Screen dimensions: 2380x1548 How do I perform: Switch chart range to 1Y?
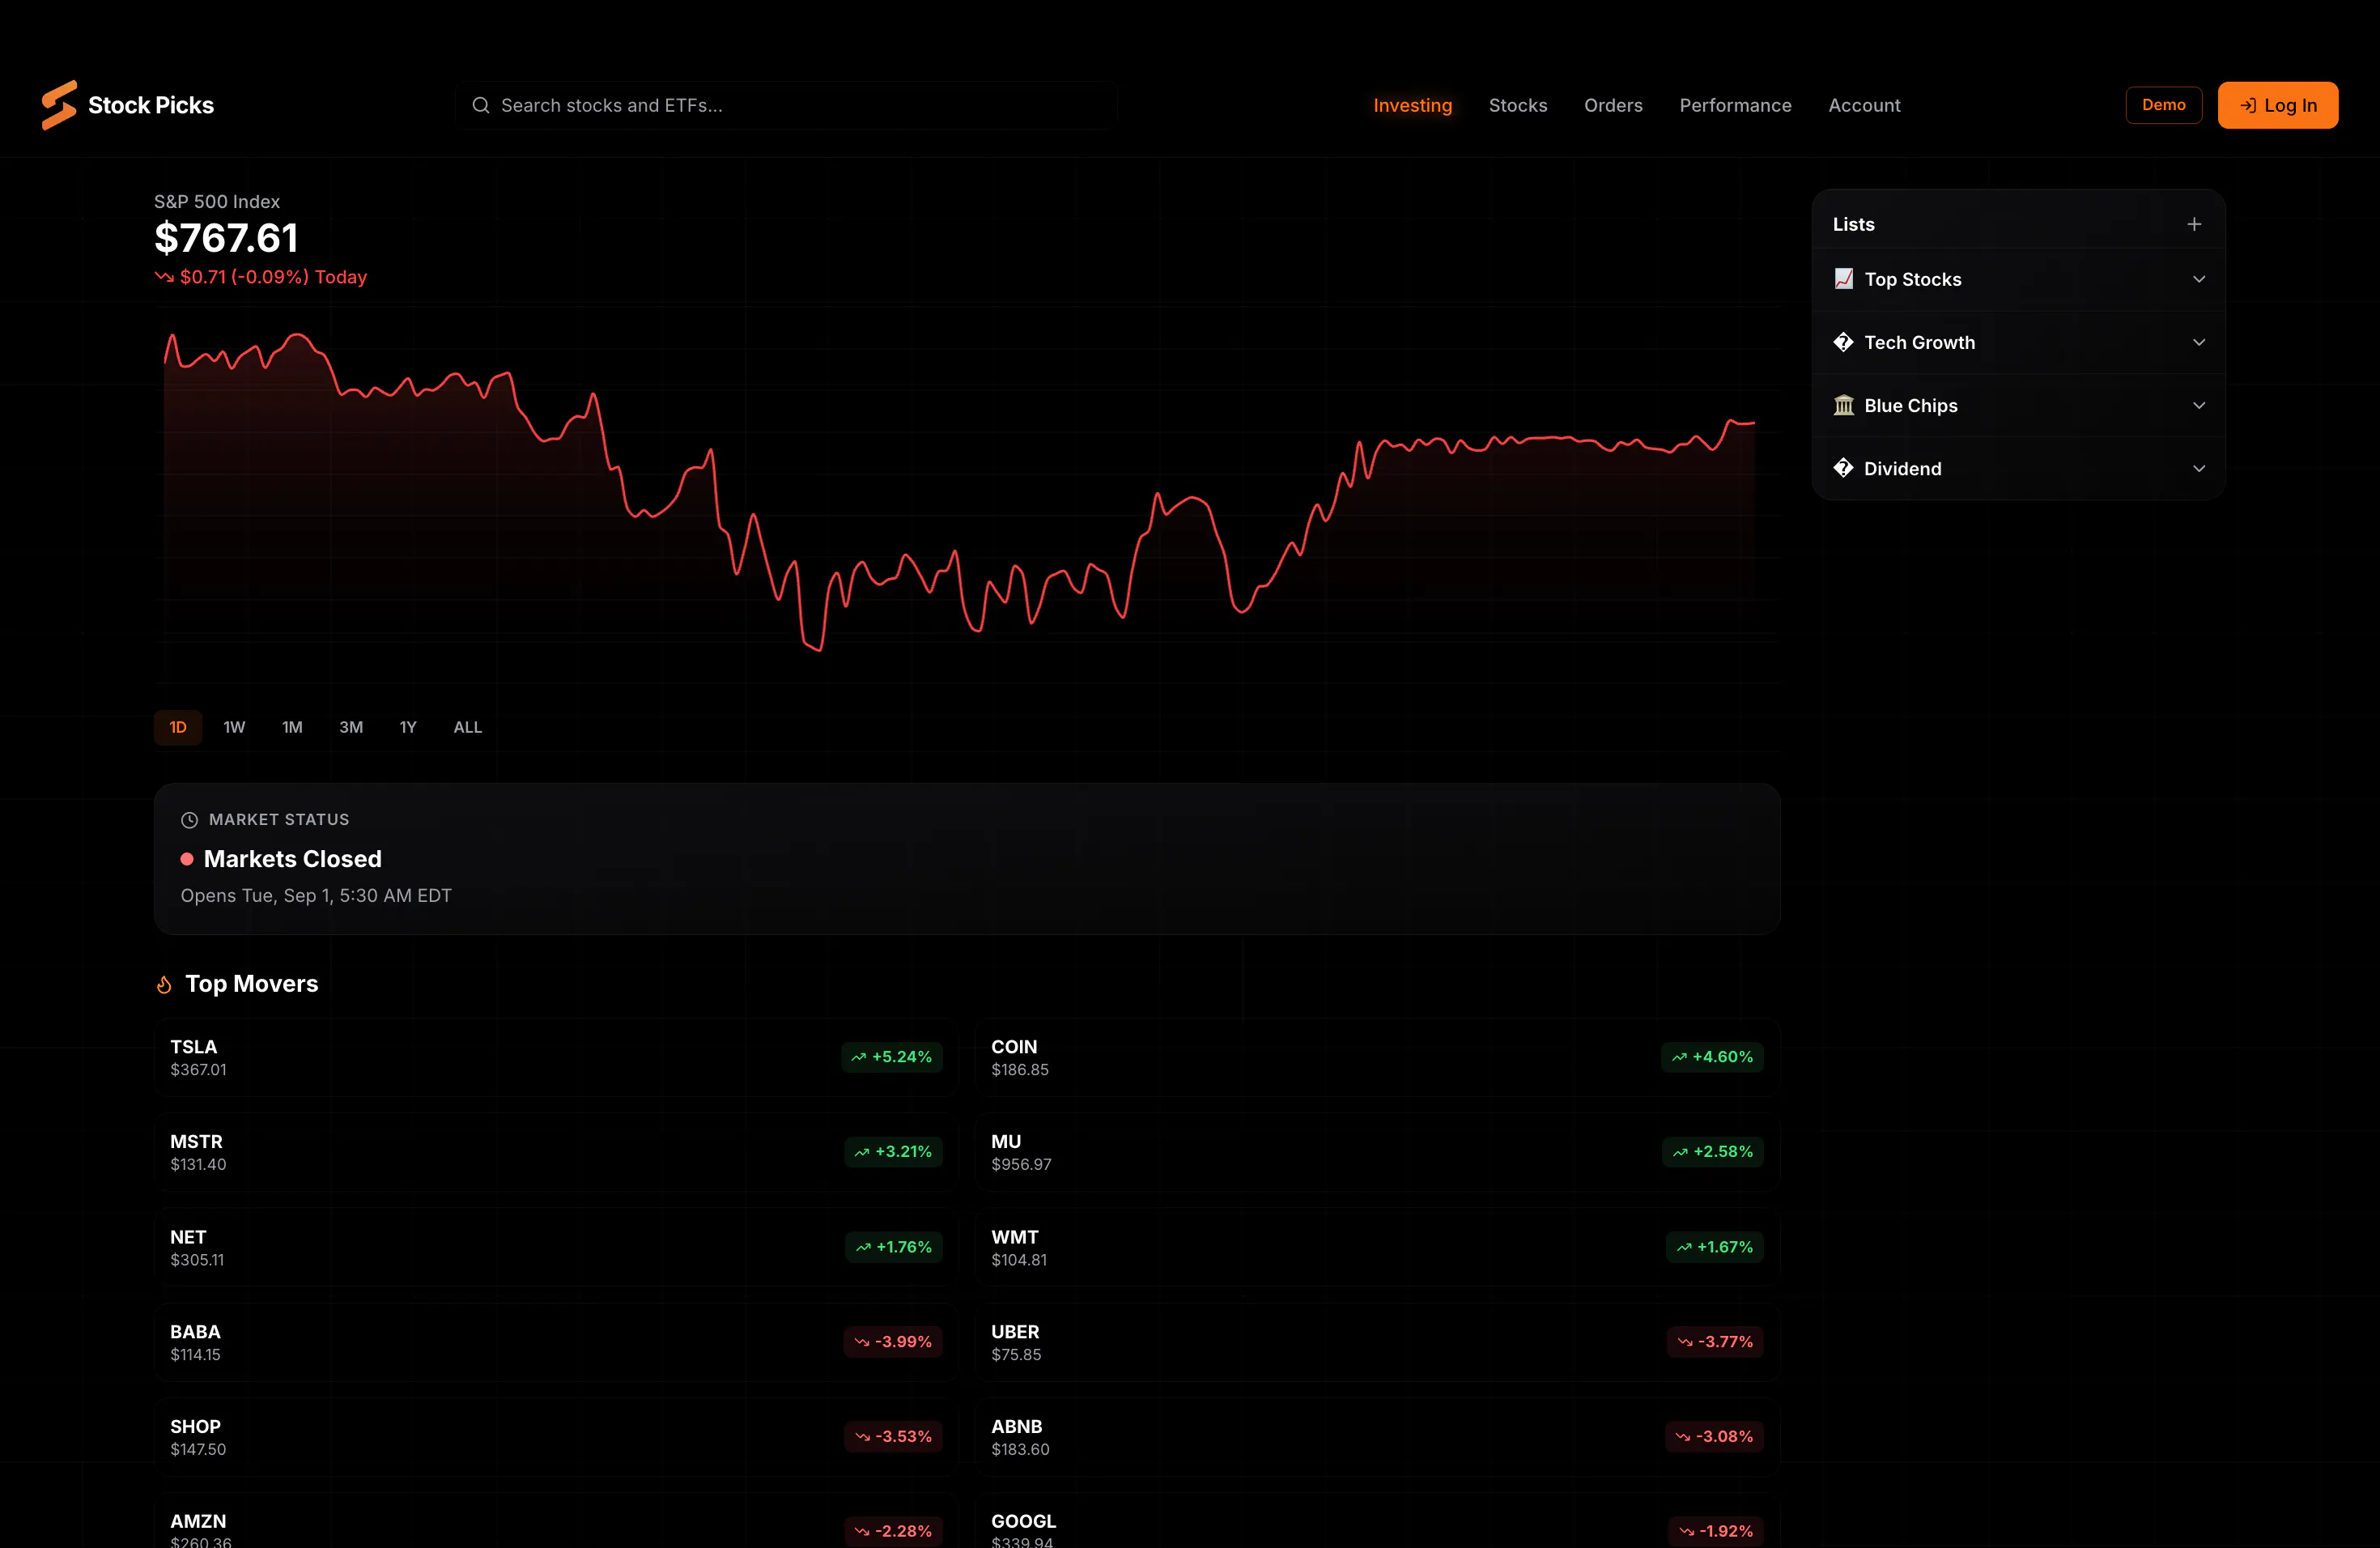tap(408, 727)
